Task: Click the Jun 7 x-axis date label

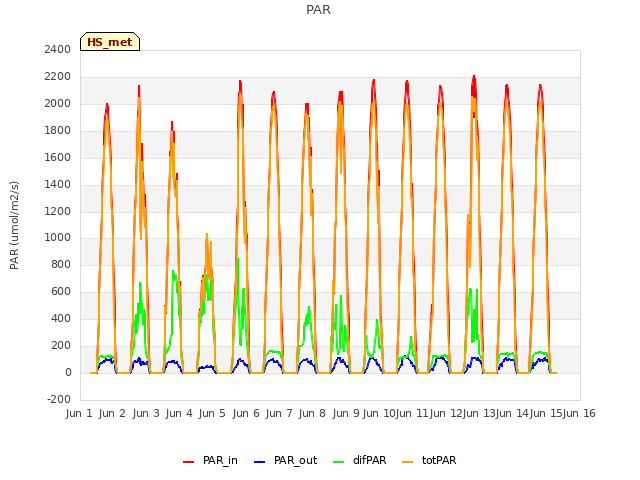Action: (279, 413)
